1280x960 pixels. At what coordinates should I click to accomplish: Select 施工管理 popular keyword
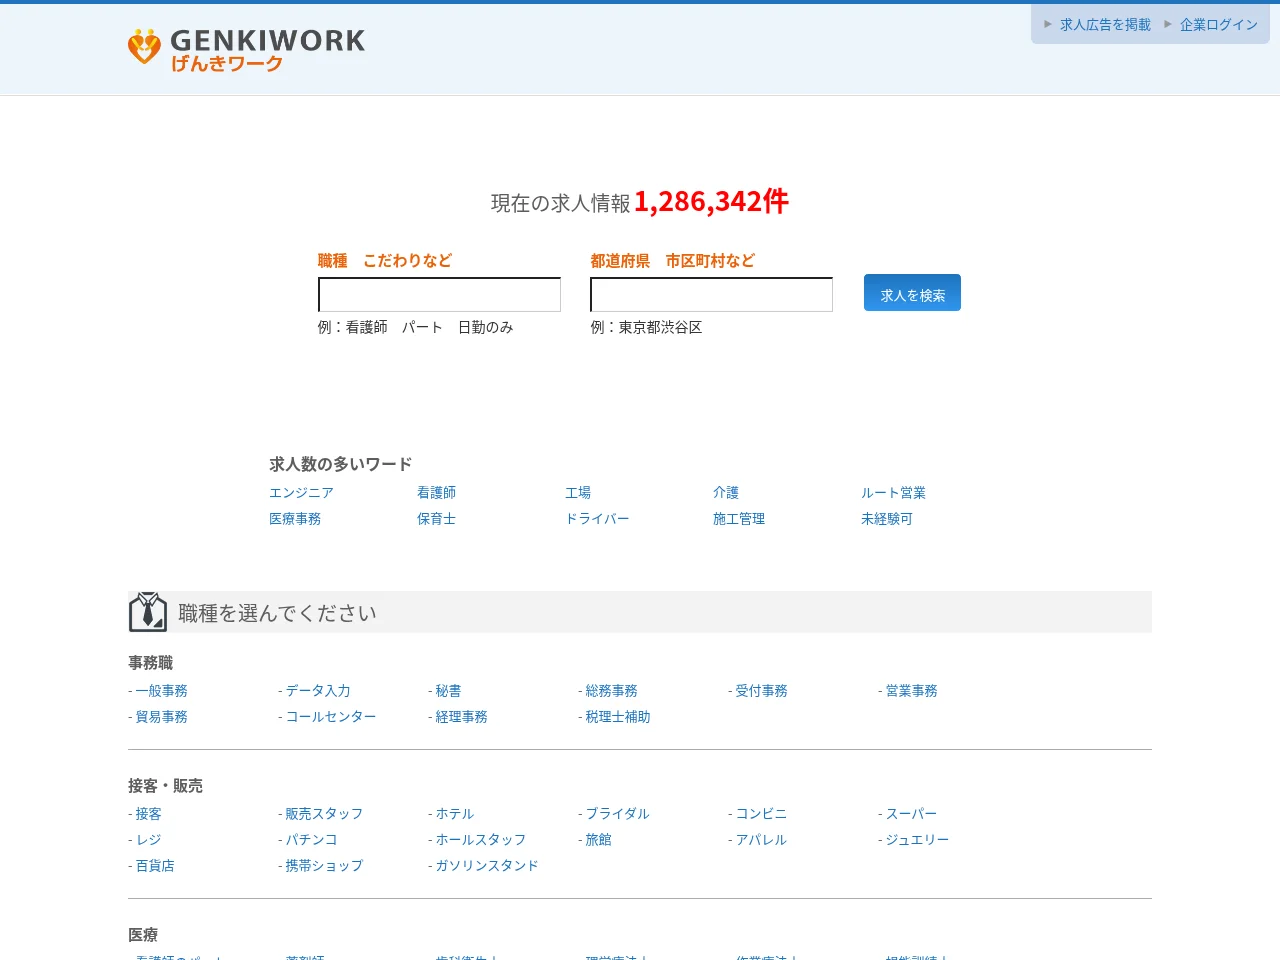(x=739, y=519)
